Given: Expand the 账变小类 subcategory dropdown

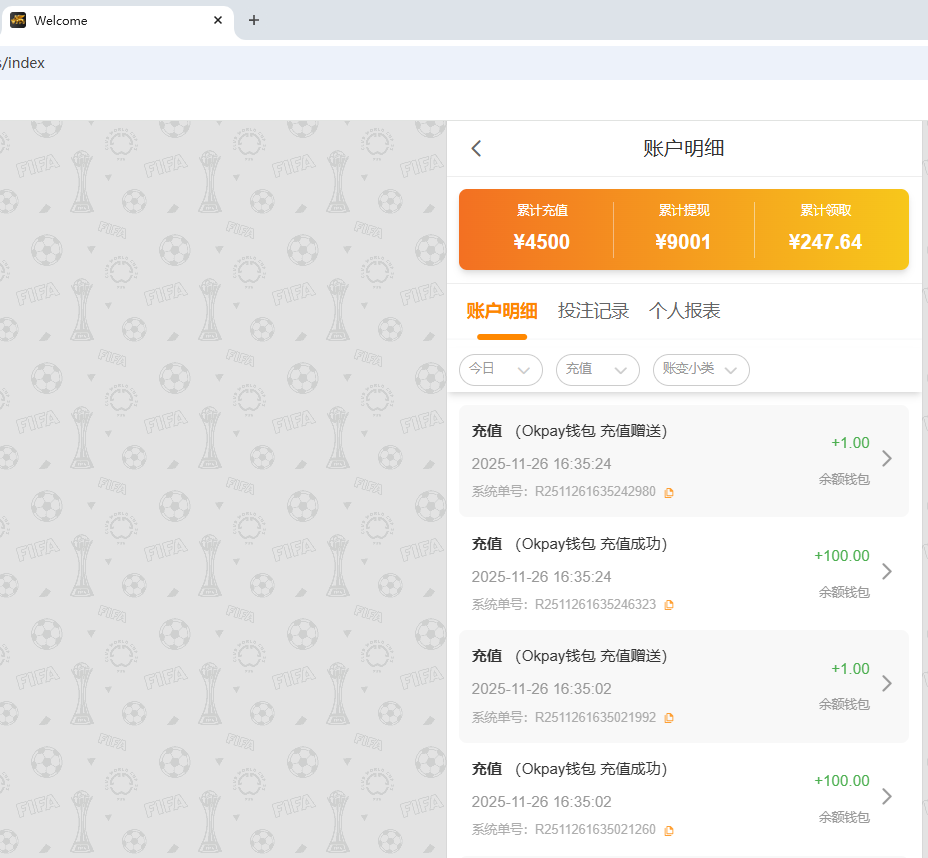Looking at the screenshot, I should (x=700, y=370).
